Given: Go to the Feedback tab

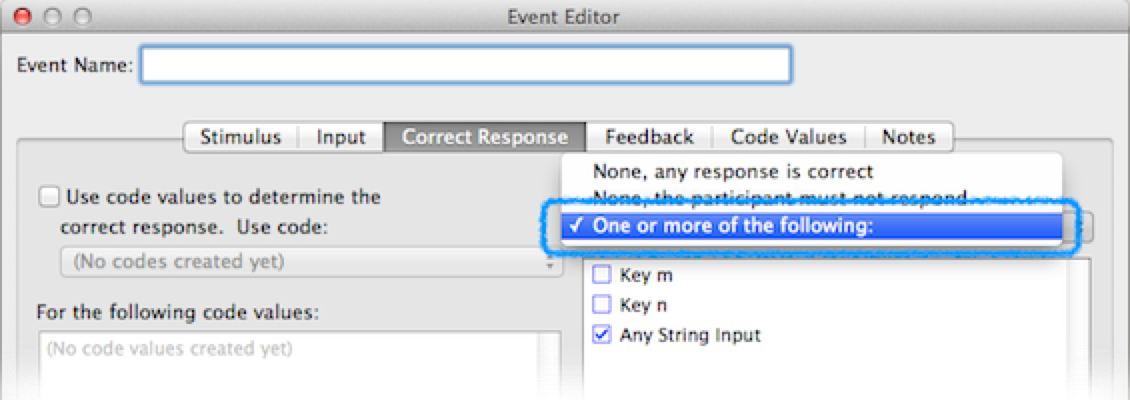Looking at the screenshot, I should (x=649, y=138).
